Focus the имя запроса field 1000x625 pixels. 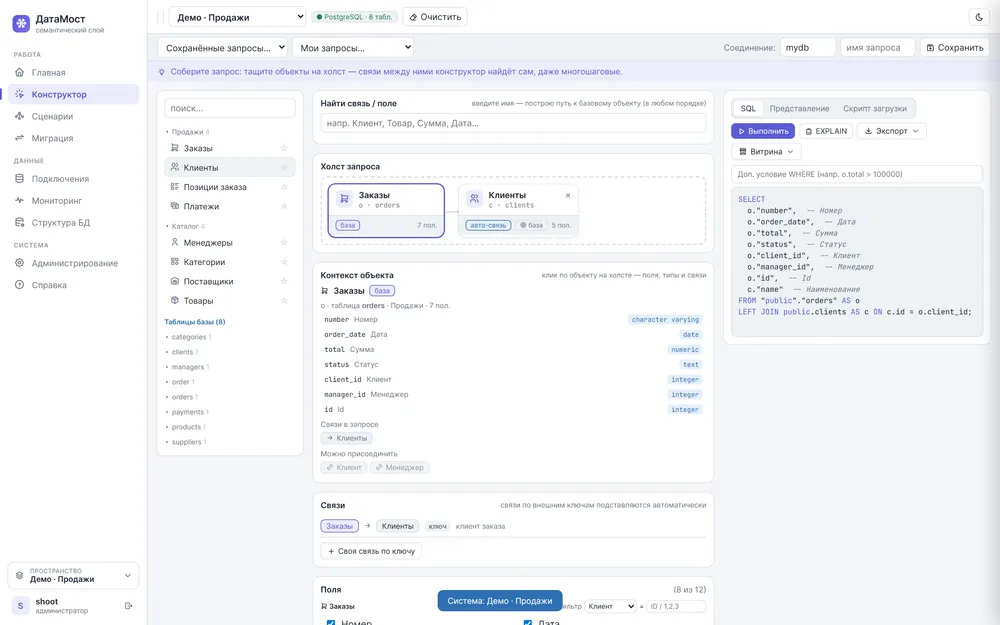tap(878, 48)
